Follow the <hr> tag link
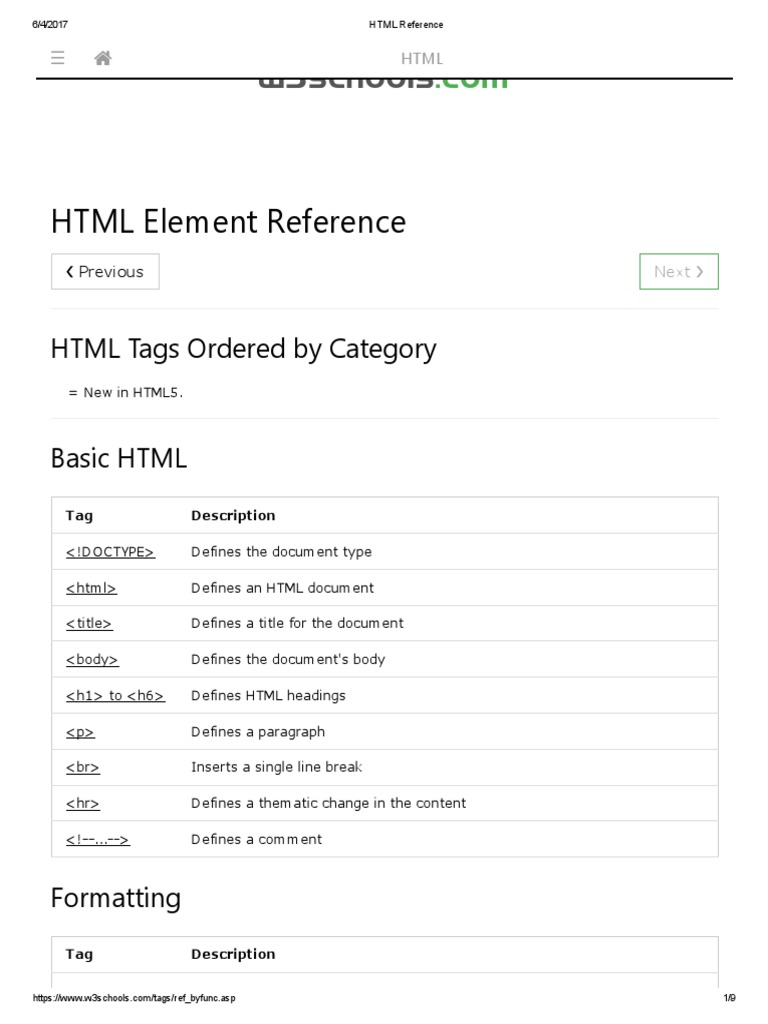768x1024 pixels. click(83, 803)
